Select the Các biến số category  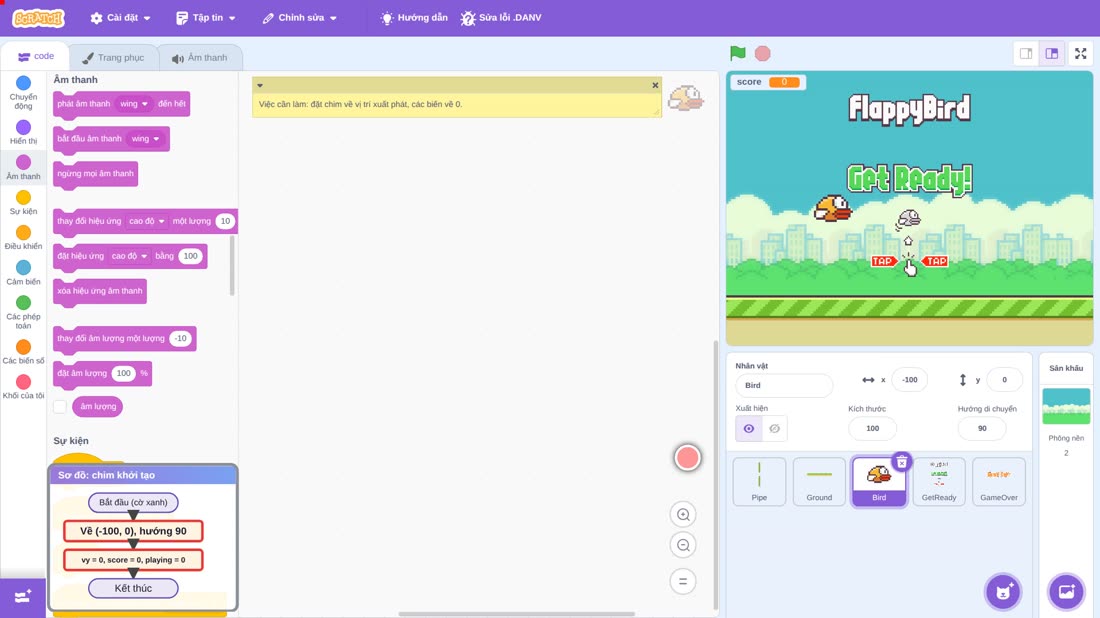[23, 351]
